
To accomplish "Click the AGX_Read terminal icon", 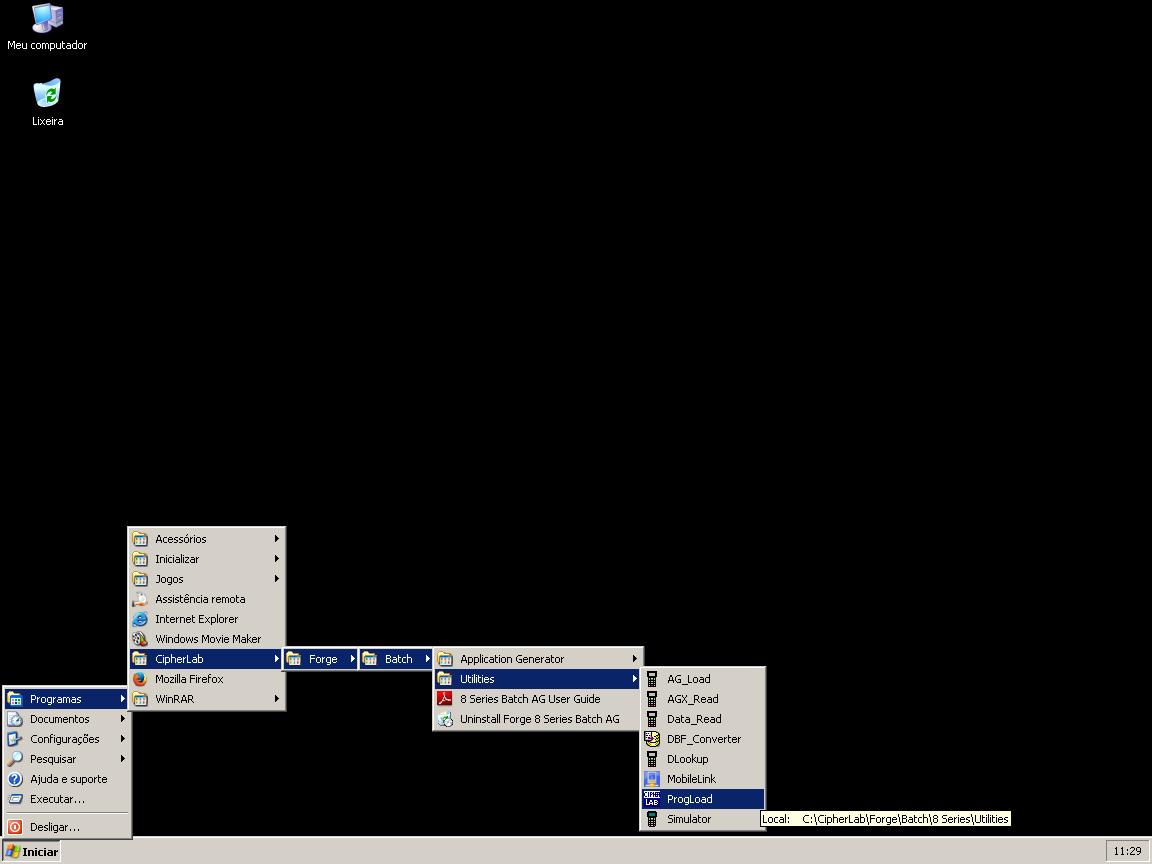I will [652, 699].
